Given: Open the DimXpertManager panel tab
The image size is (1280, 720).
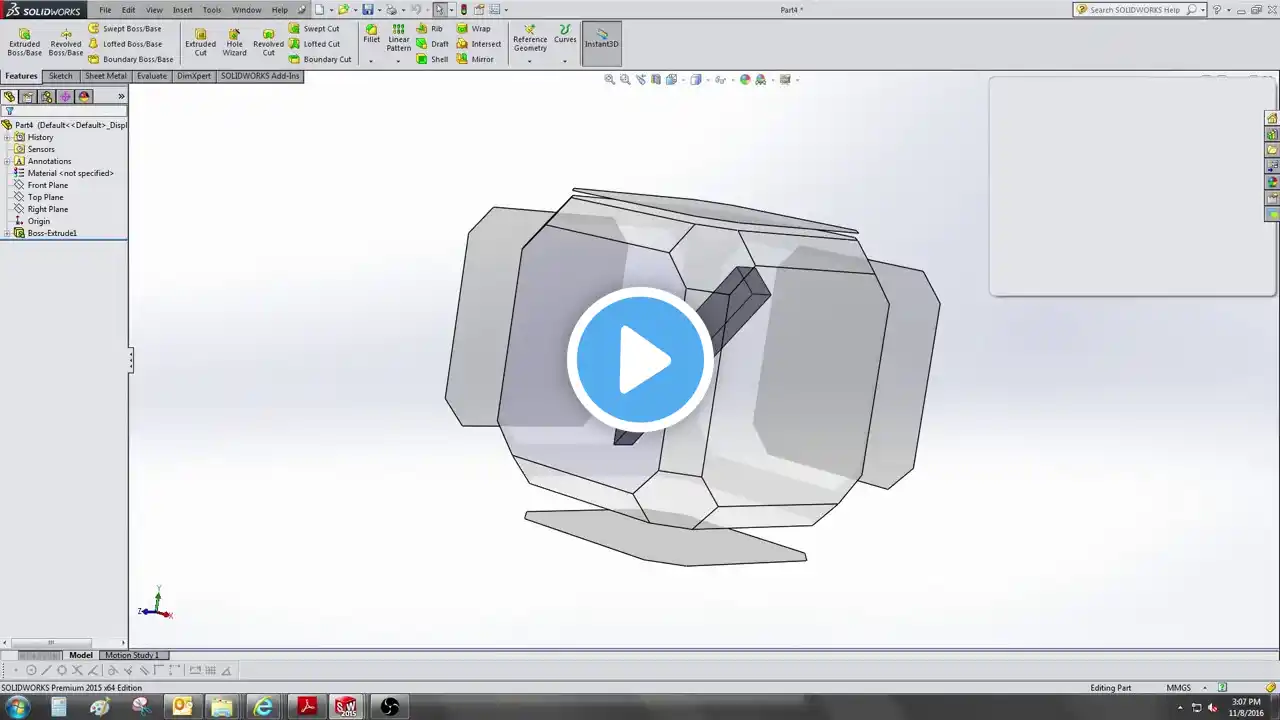Looking at the screenshot, I should click(x=65, y=97).
